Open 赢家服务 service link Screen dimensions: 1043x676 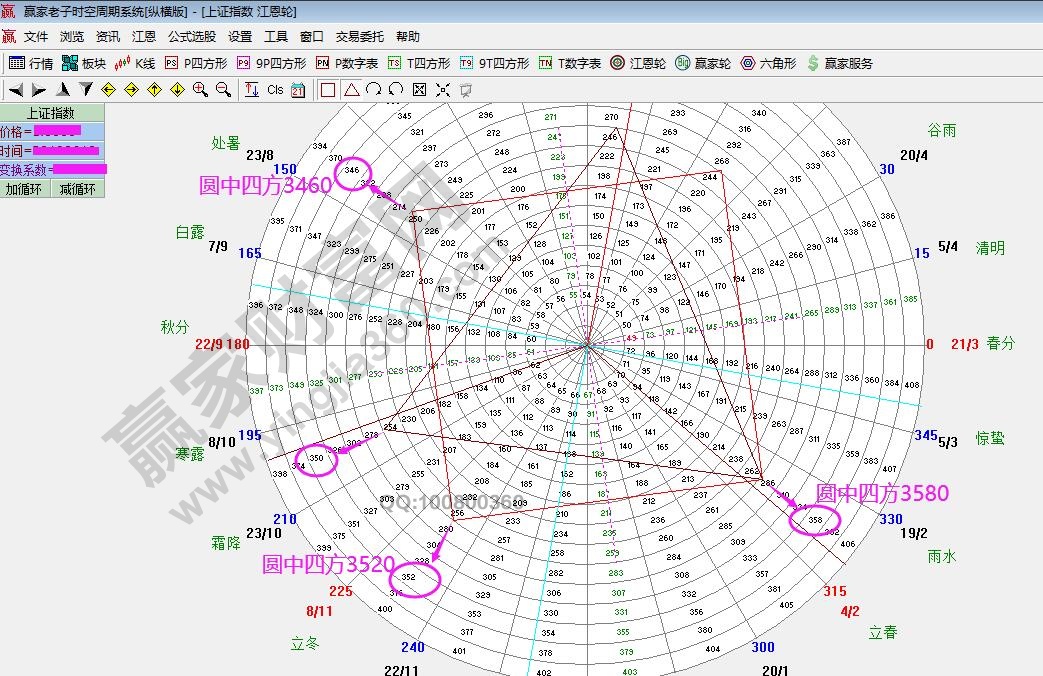[x=839, y=63]
